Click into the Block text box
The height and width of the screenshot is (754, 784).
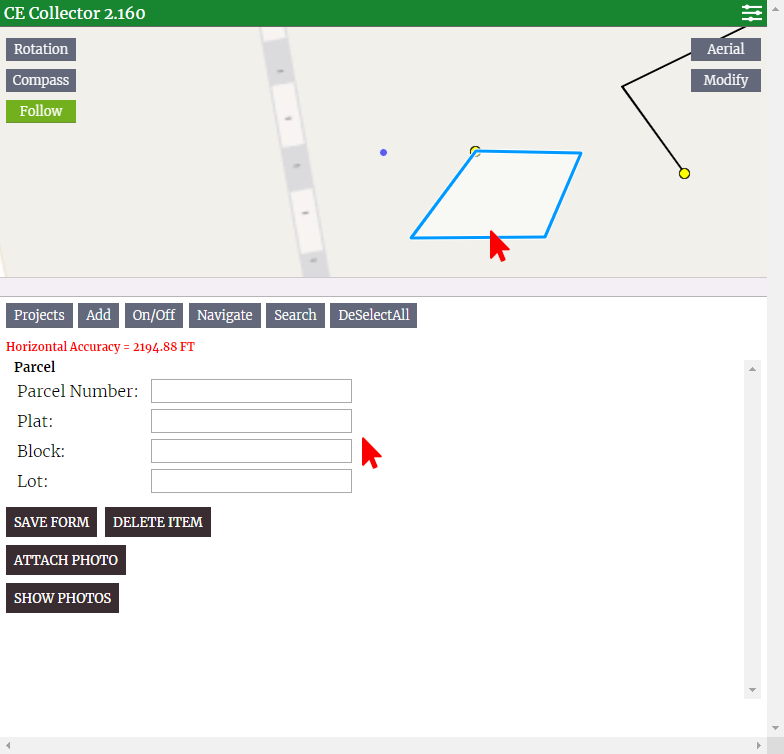(x=251, y=451)
